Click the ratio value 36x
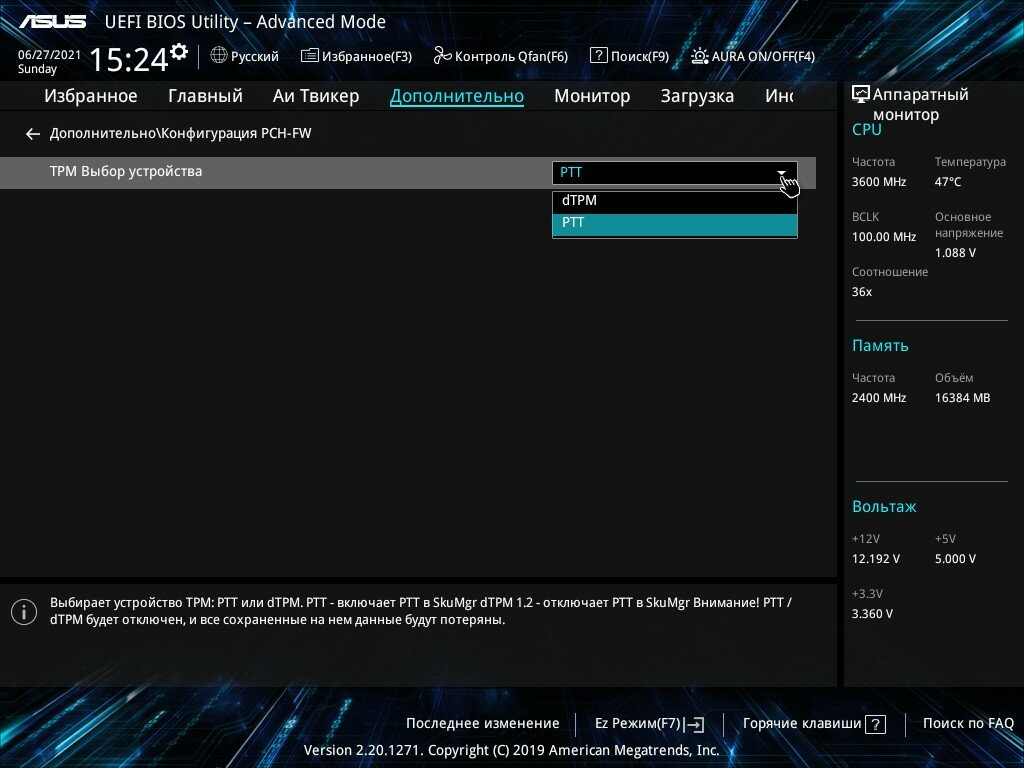 click(x=861, y=292)
